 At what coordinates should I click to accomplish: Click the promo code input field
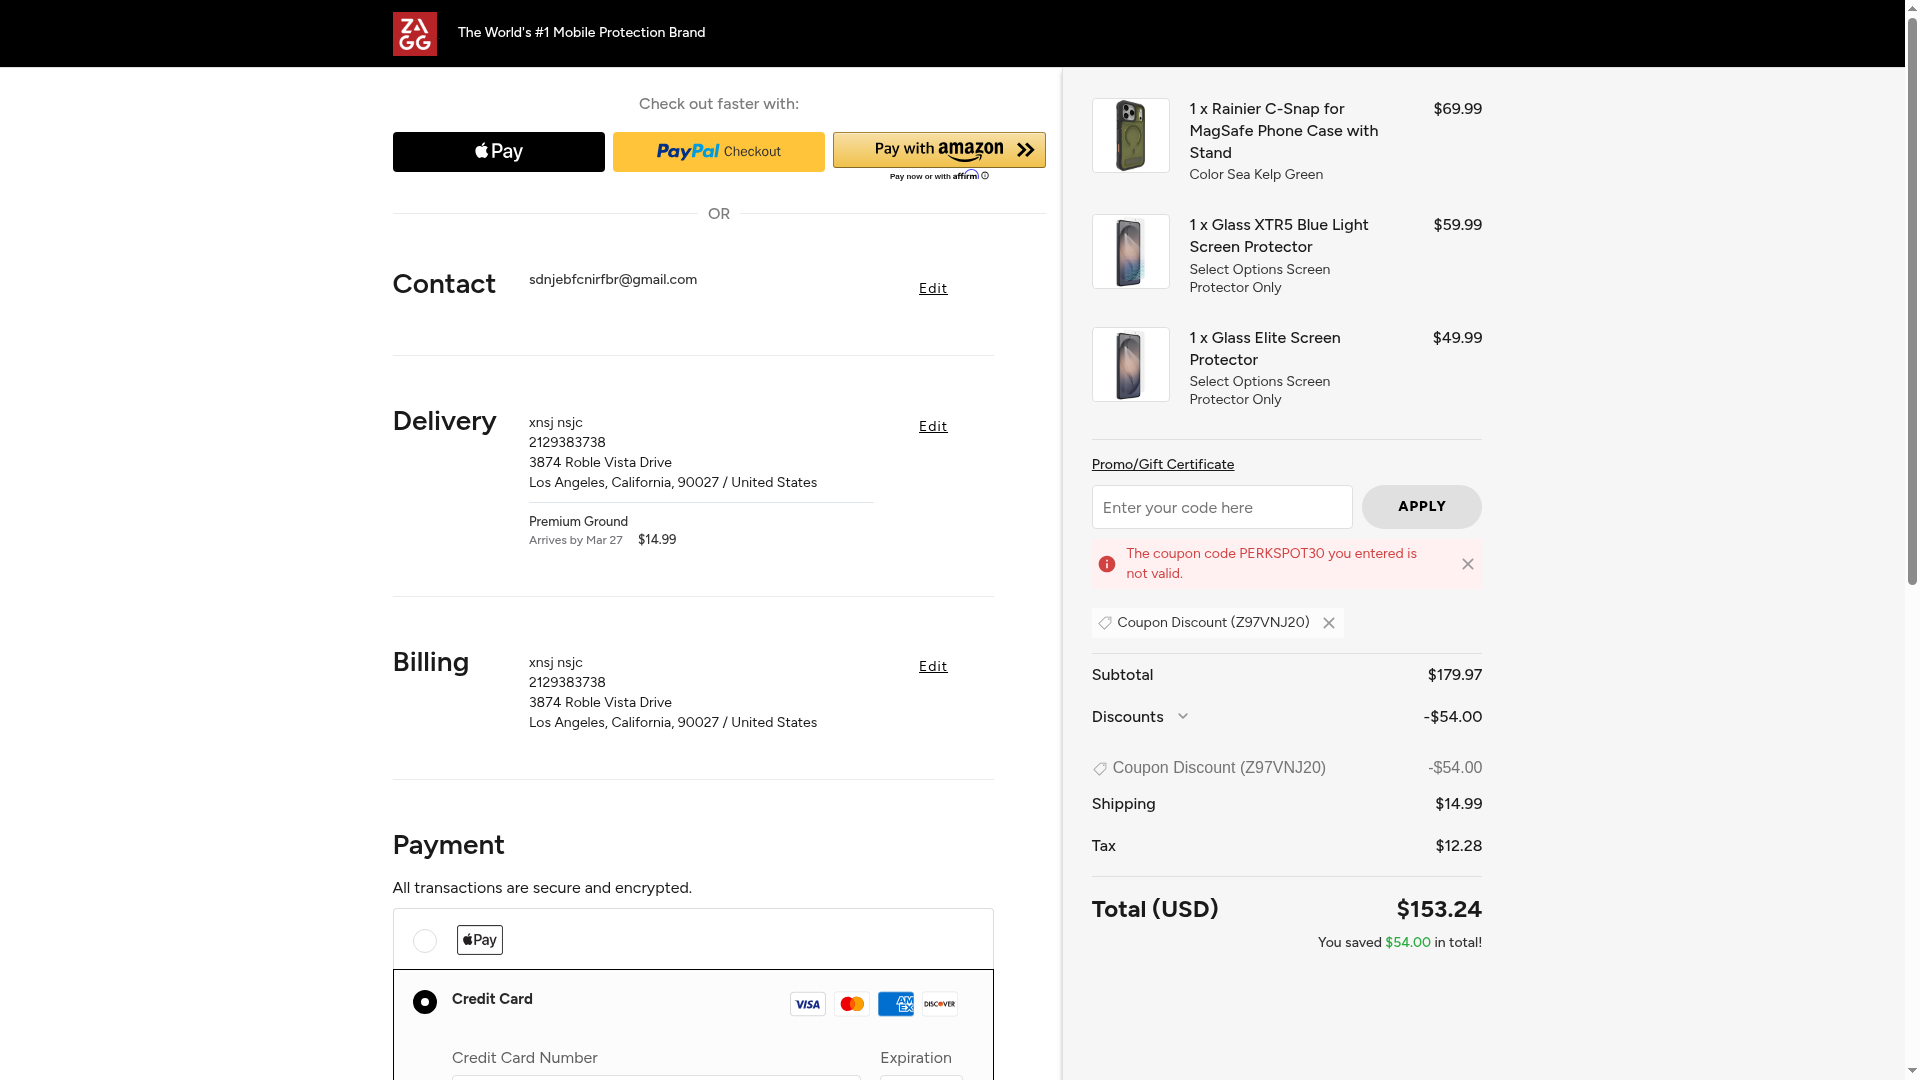(x=1221, y=508)
